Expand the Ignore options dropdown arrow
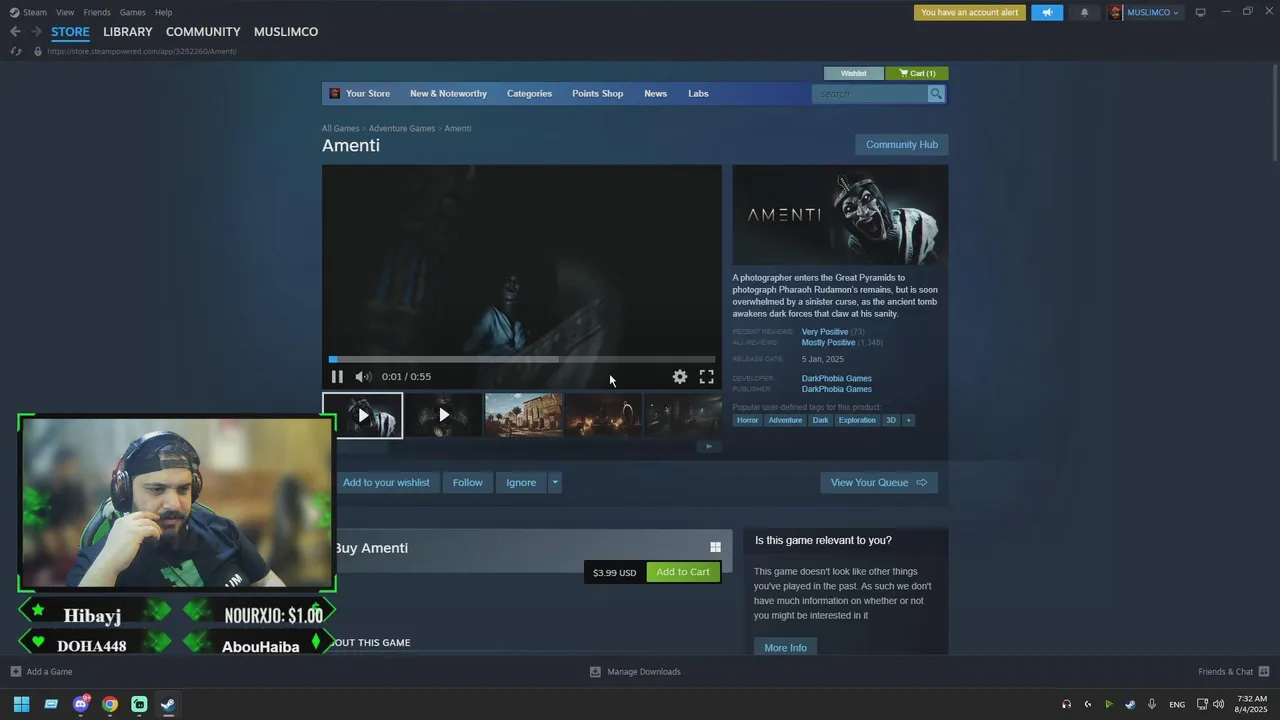The height and width of the screenshot is (720, 1280). [555, 483]
